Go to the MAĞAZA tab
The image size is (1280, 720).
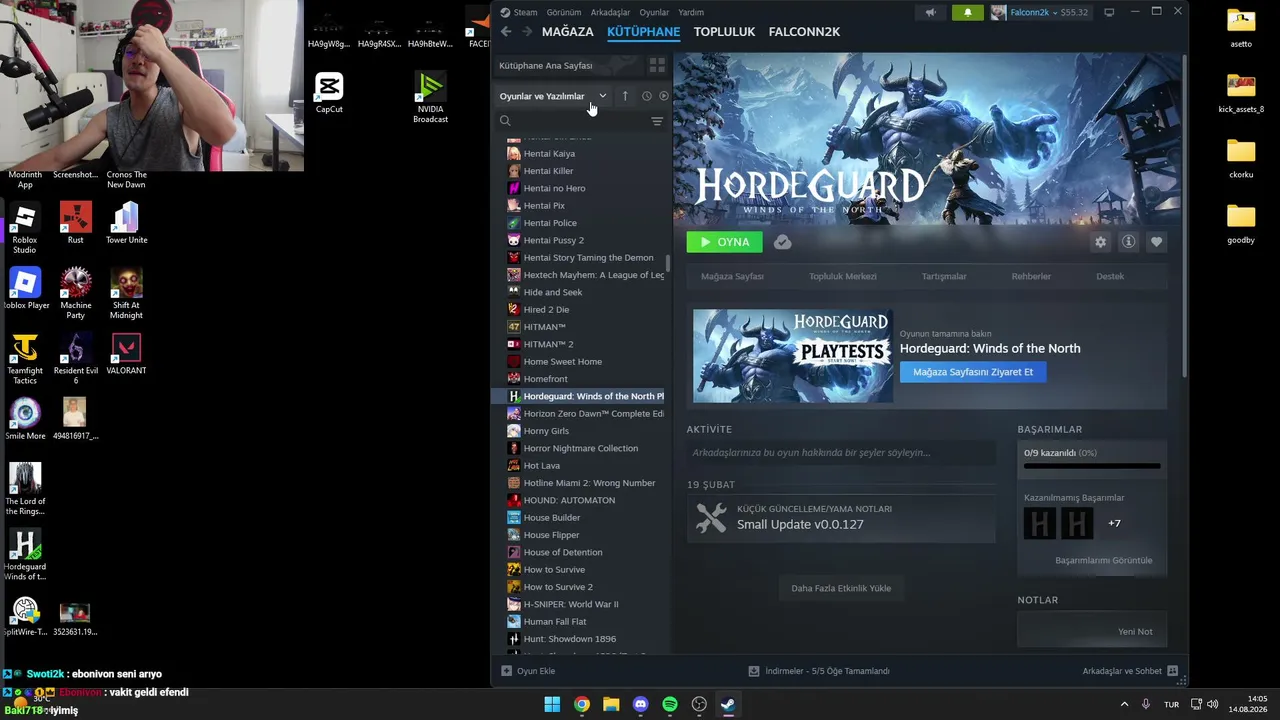coord(567,32)
